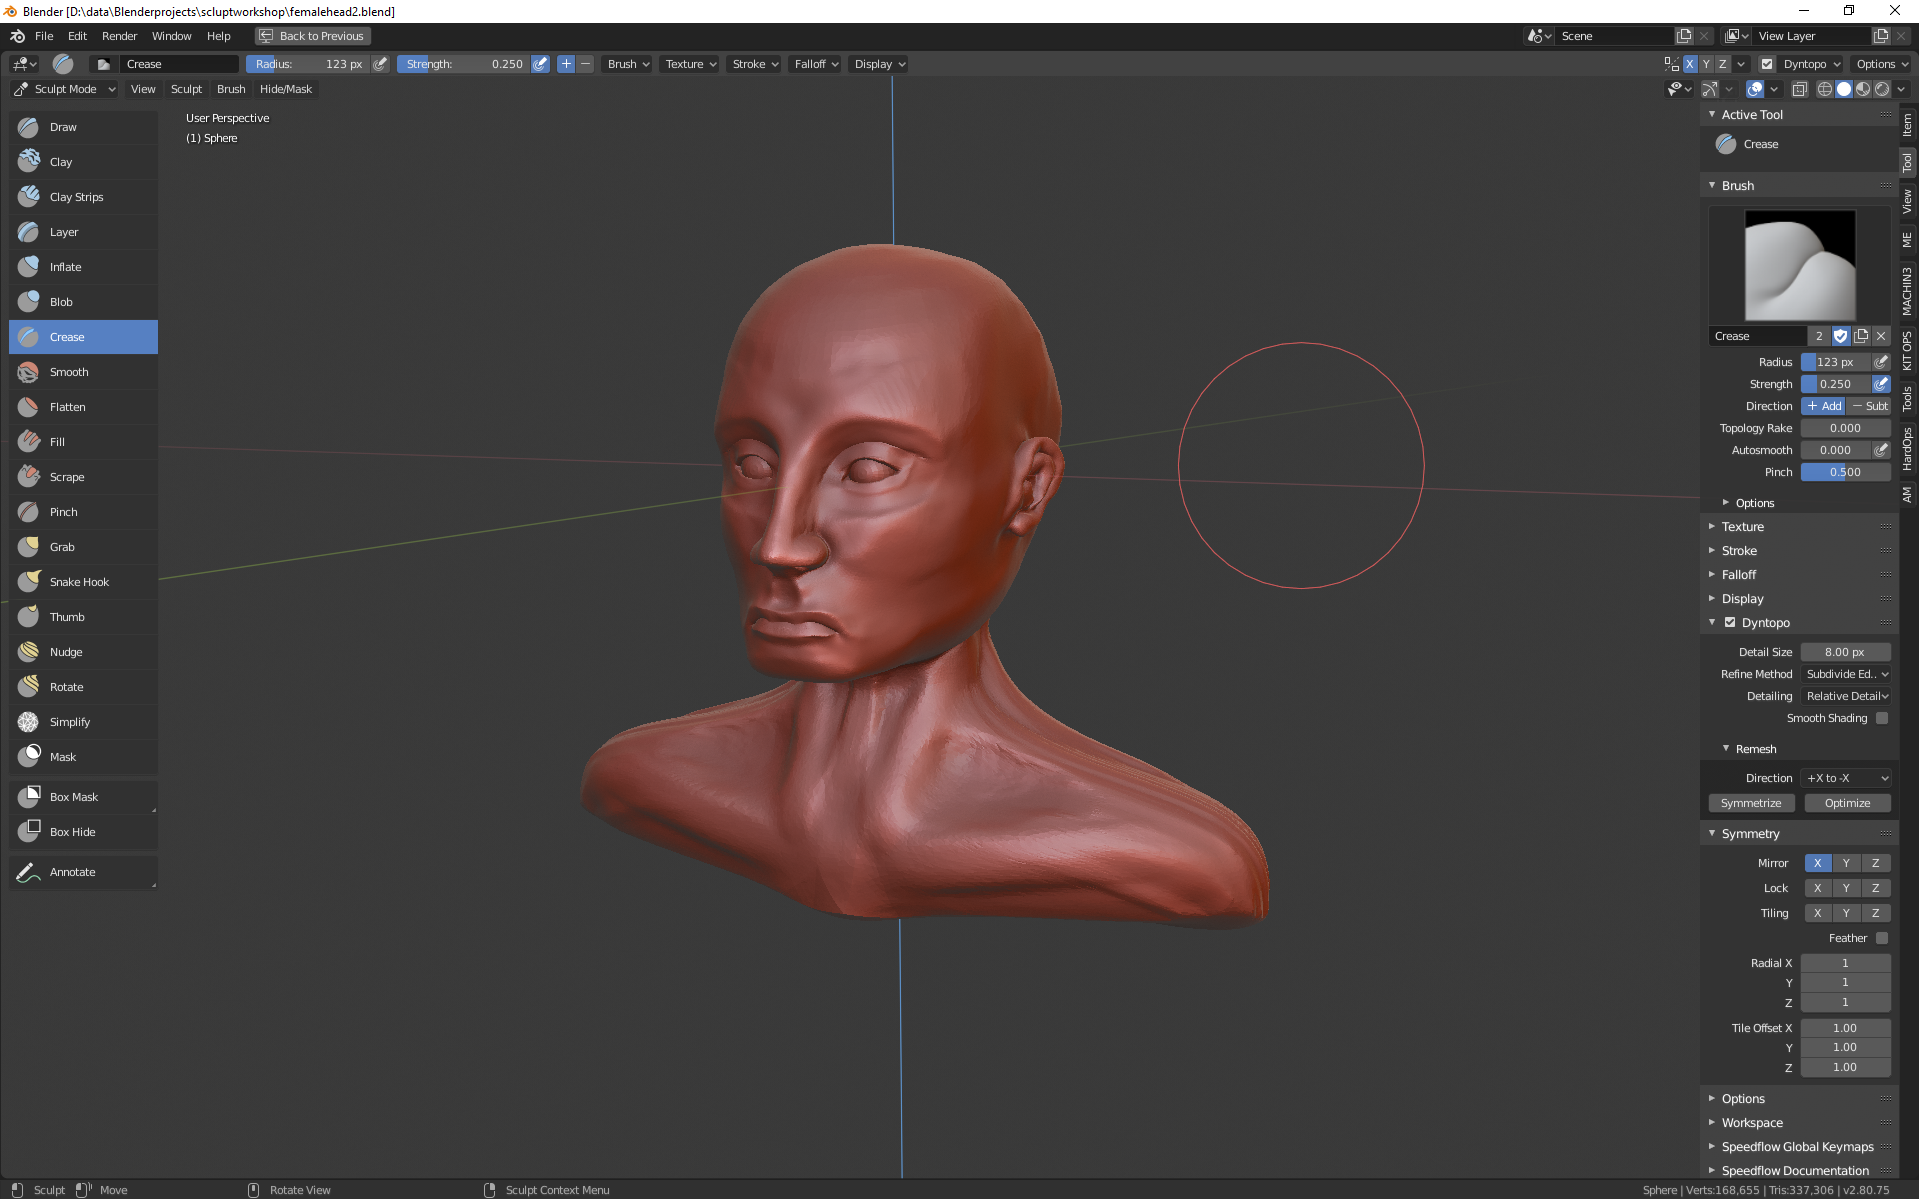Image resolution: width=1919 pixels, height=1199 pixels.
Task: Open the Sculpt Mode dropdown
Action: pyautogui.click(x=65, y=89)
